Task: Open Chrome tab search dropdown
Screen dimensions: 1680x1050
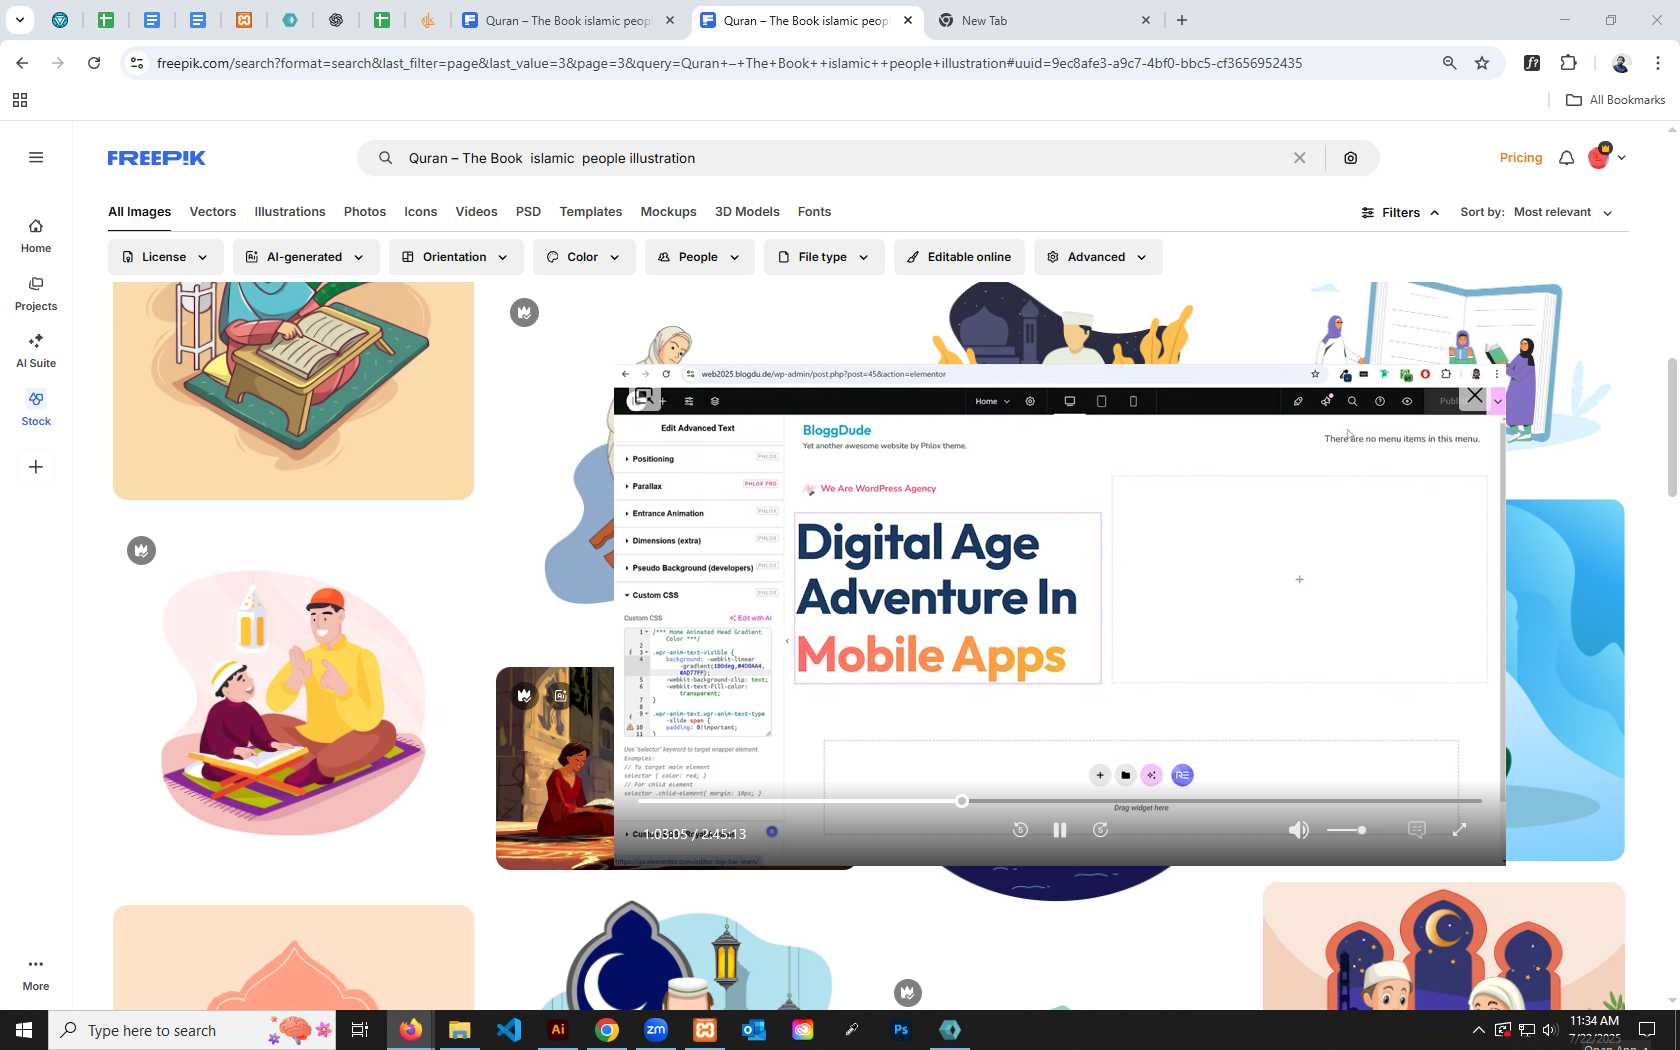Action: tap(19, 20)
